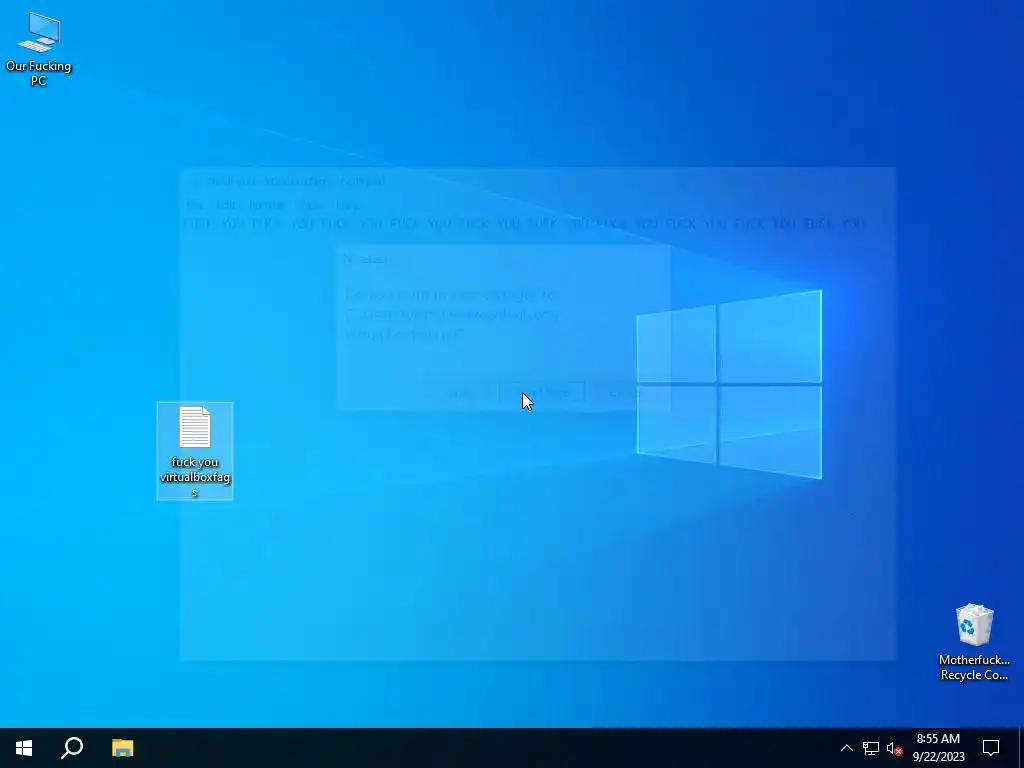
Task: Open the network status tray icon
Action: (x=871, y=748)
